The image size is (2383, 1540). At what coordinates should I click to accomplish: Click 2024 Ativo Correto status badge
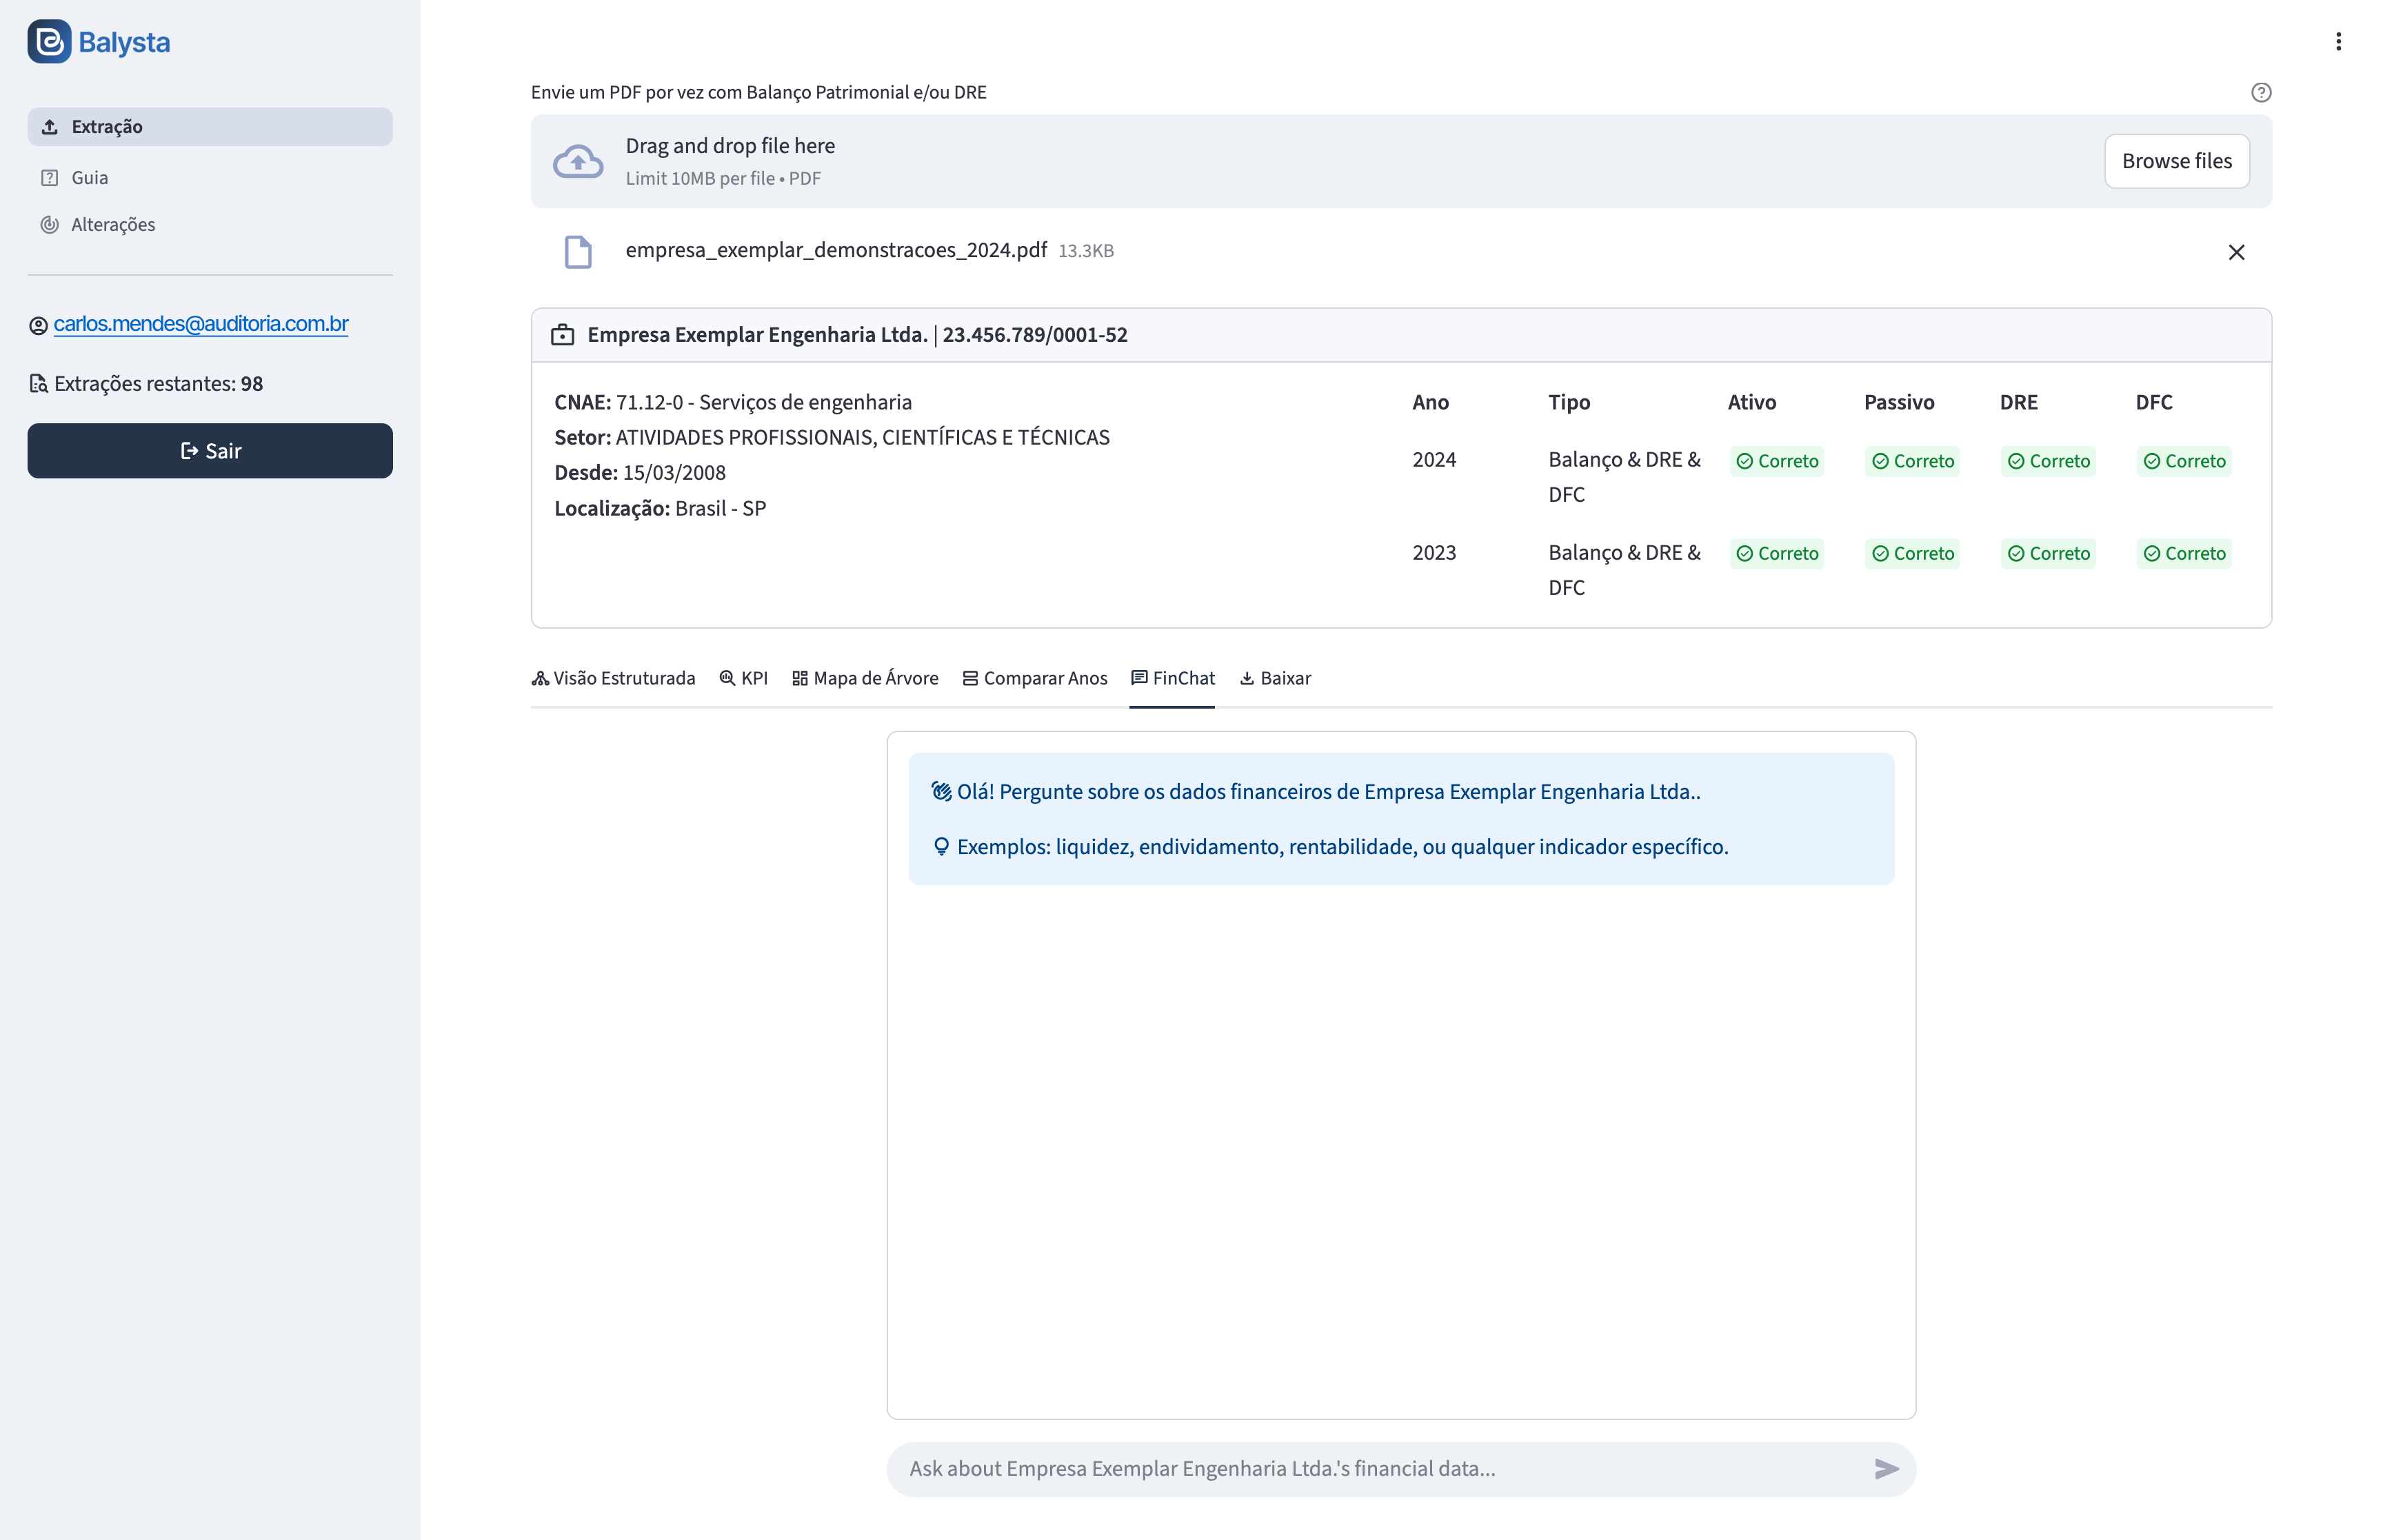pos(1776,461)
